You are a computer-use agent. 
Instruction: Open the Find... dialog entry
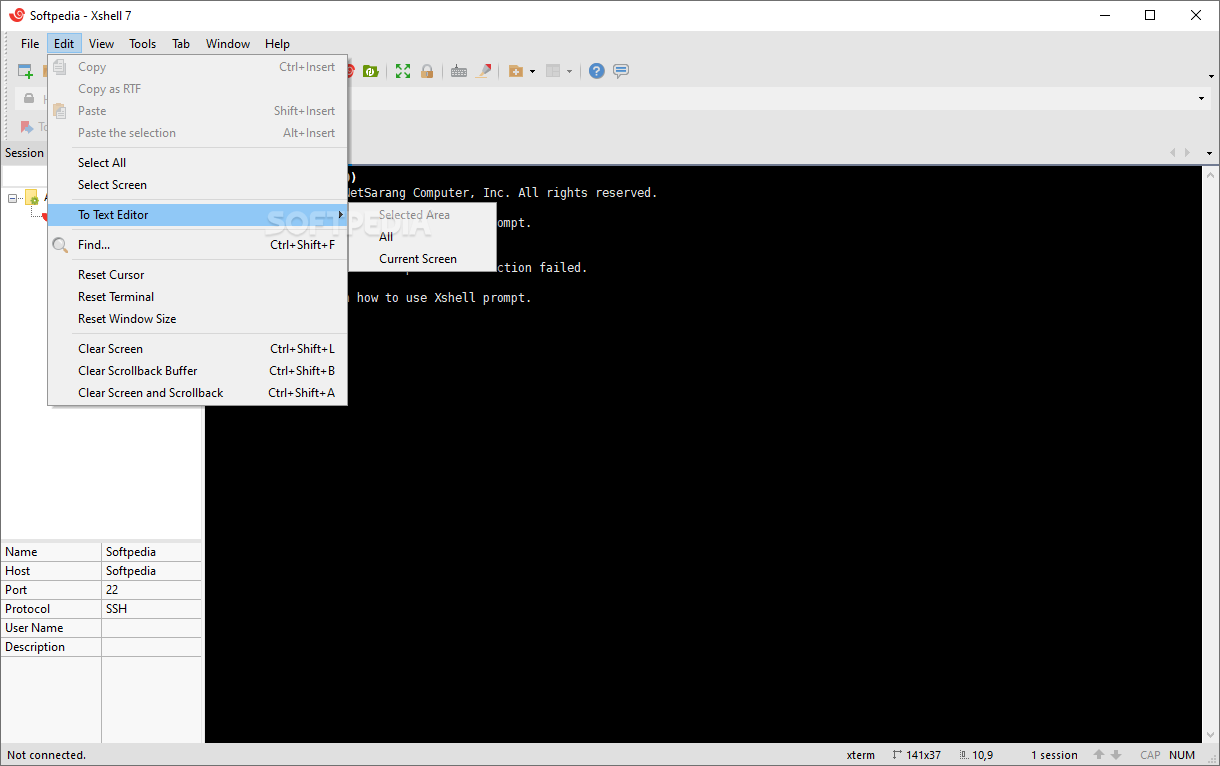coord(197,245)
